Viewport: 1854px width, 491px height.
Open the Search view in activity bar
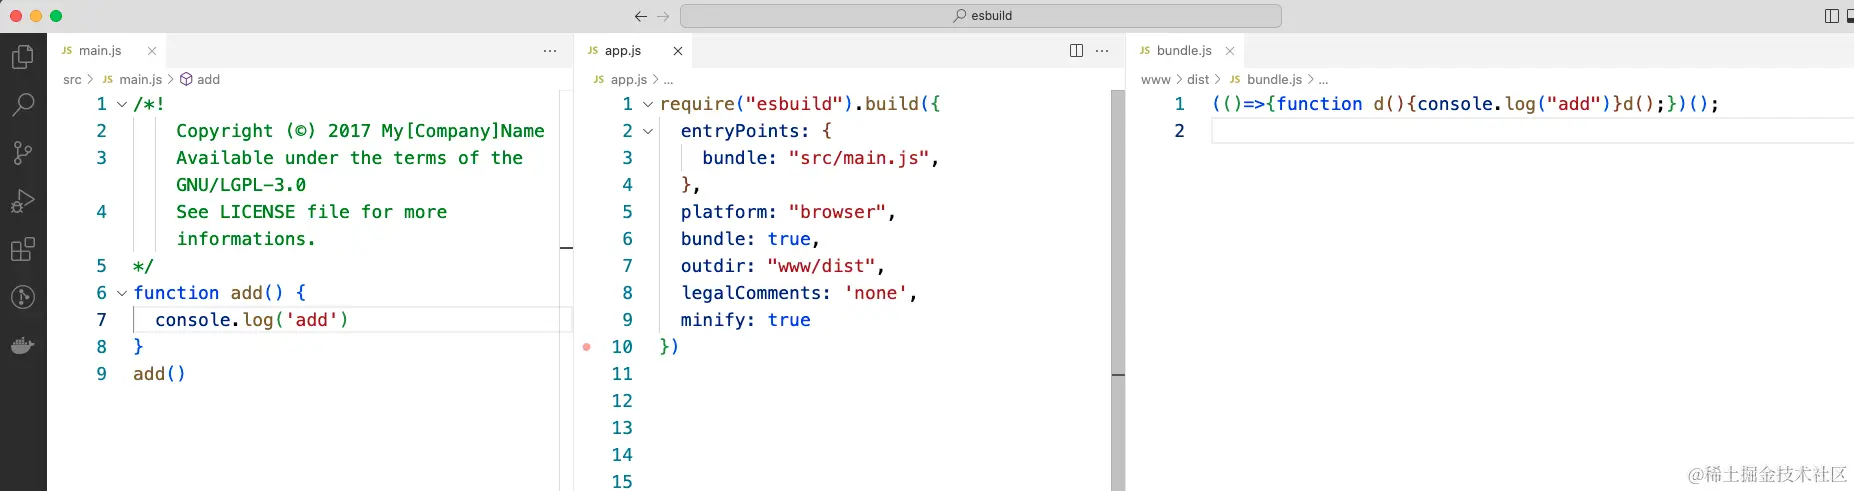pos(22,105)
